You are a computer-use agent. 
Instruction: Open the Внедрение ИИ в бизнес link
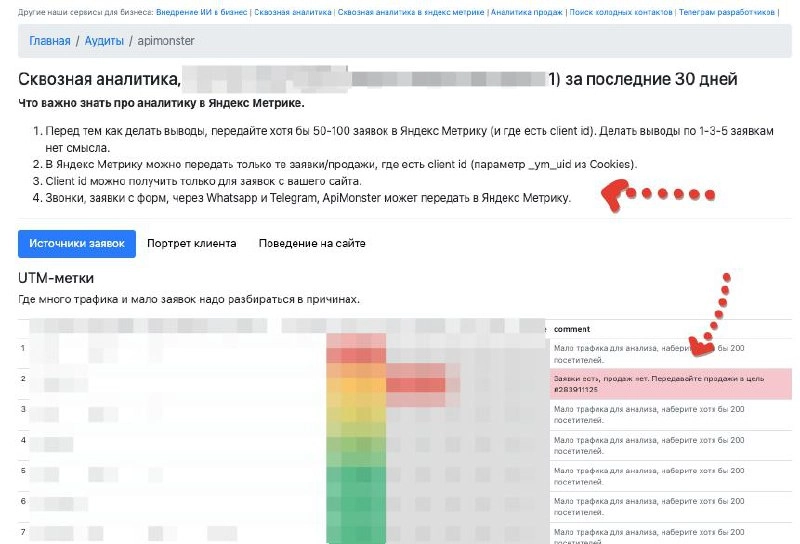click(202, 12)
